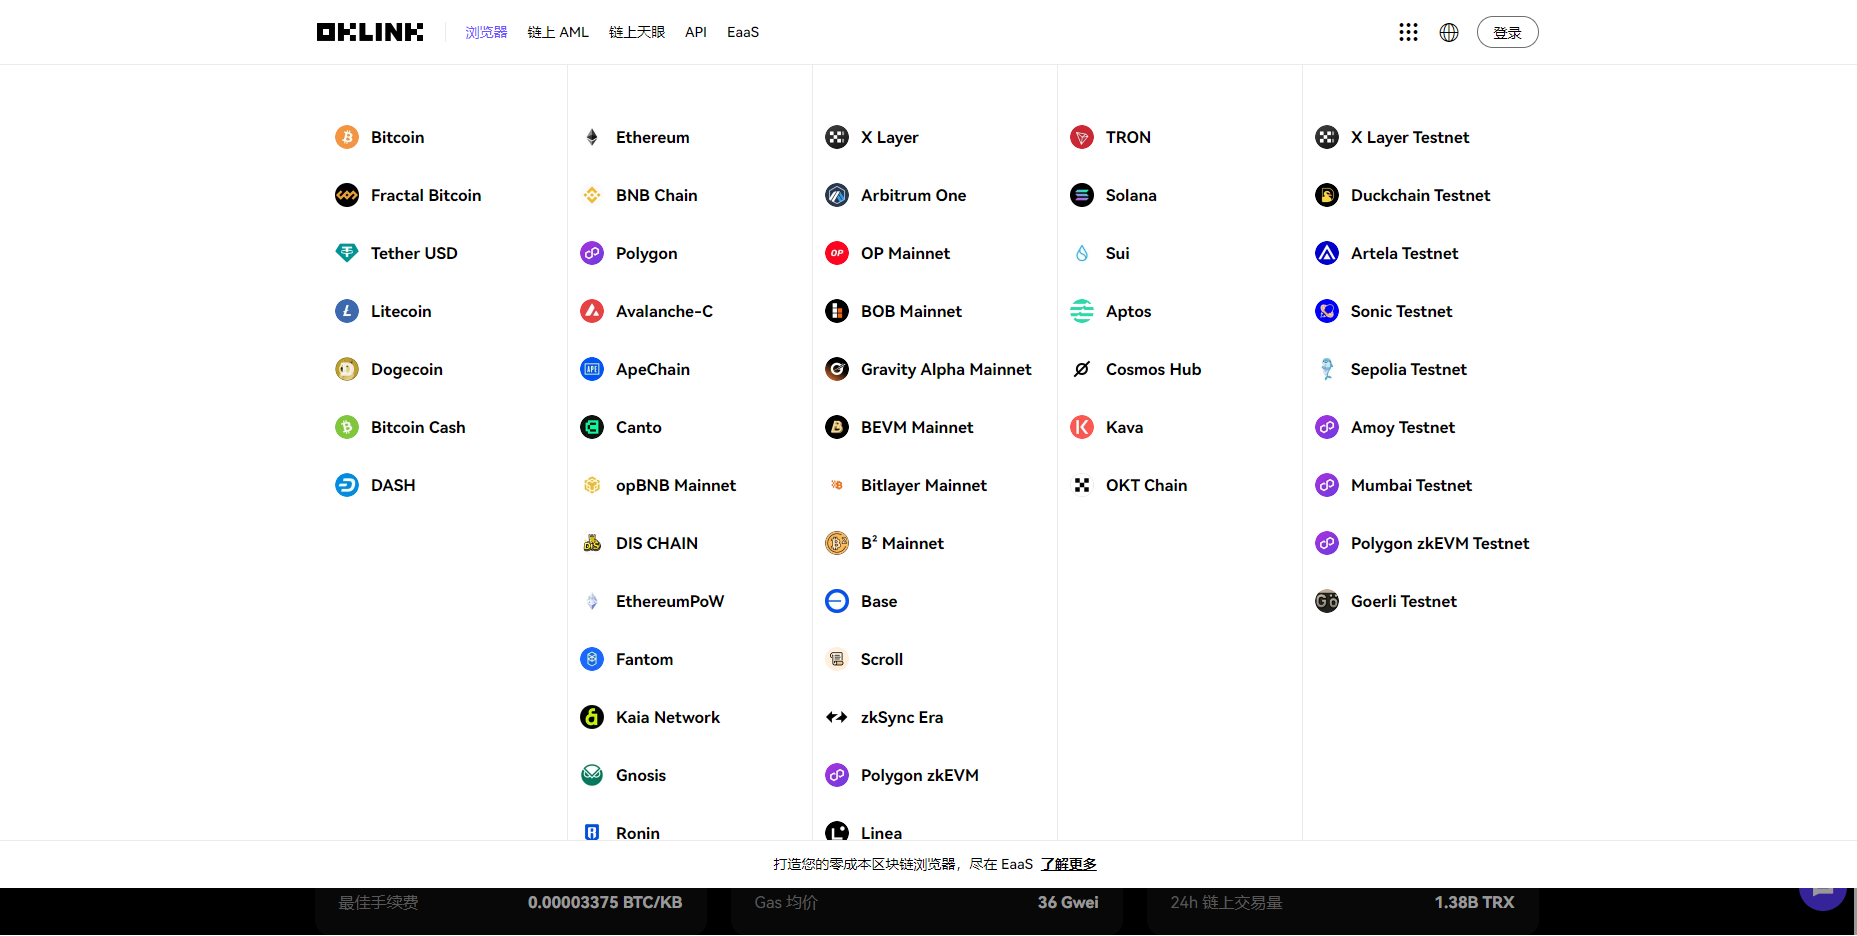Screen dimensions: 1857x936
Task: Click the Avalanche-C icon
Action: point(592,311)
